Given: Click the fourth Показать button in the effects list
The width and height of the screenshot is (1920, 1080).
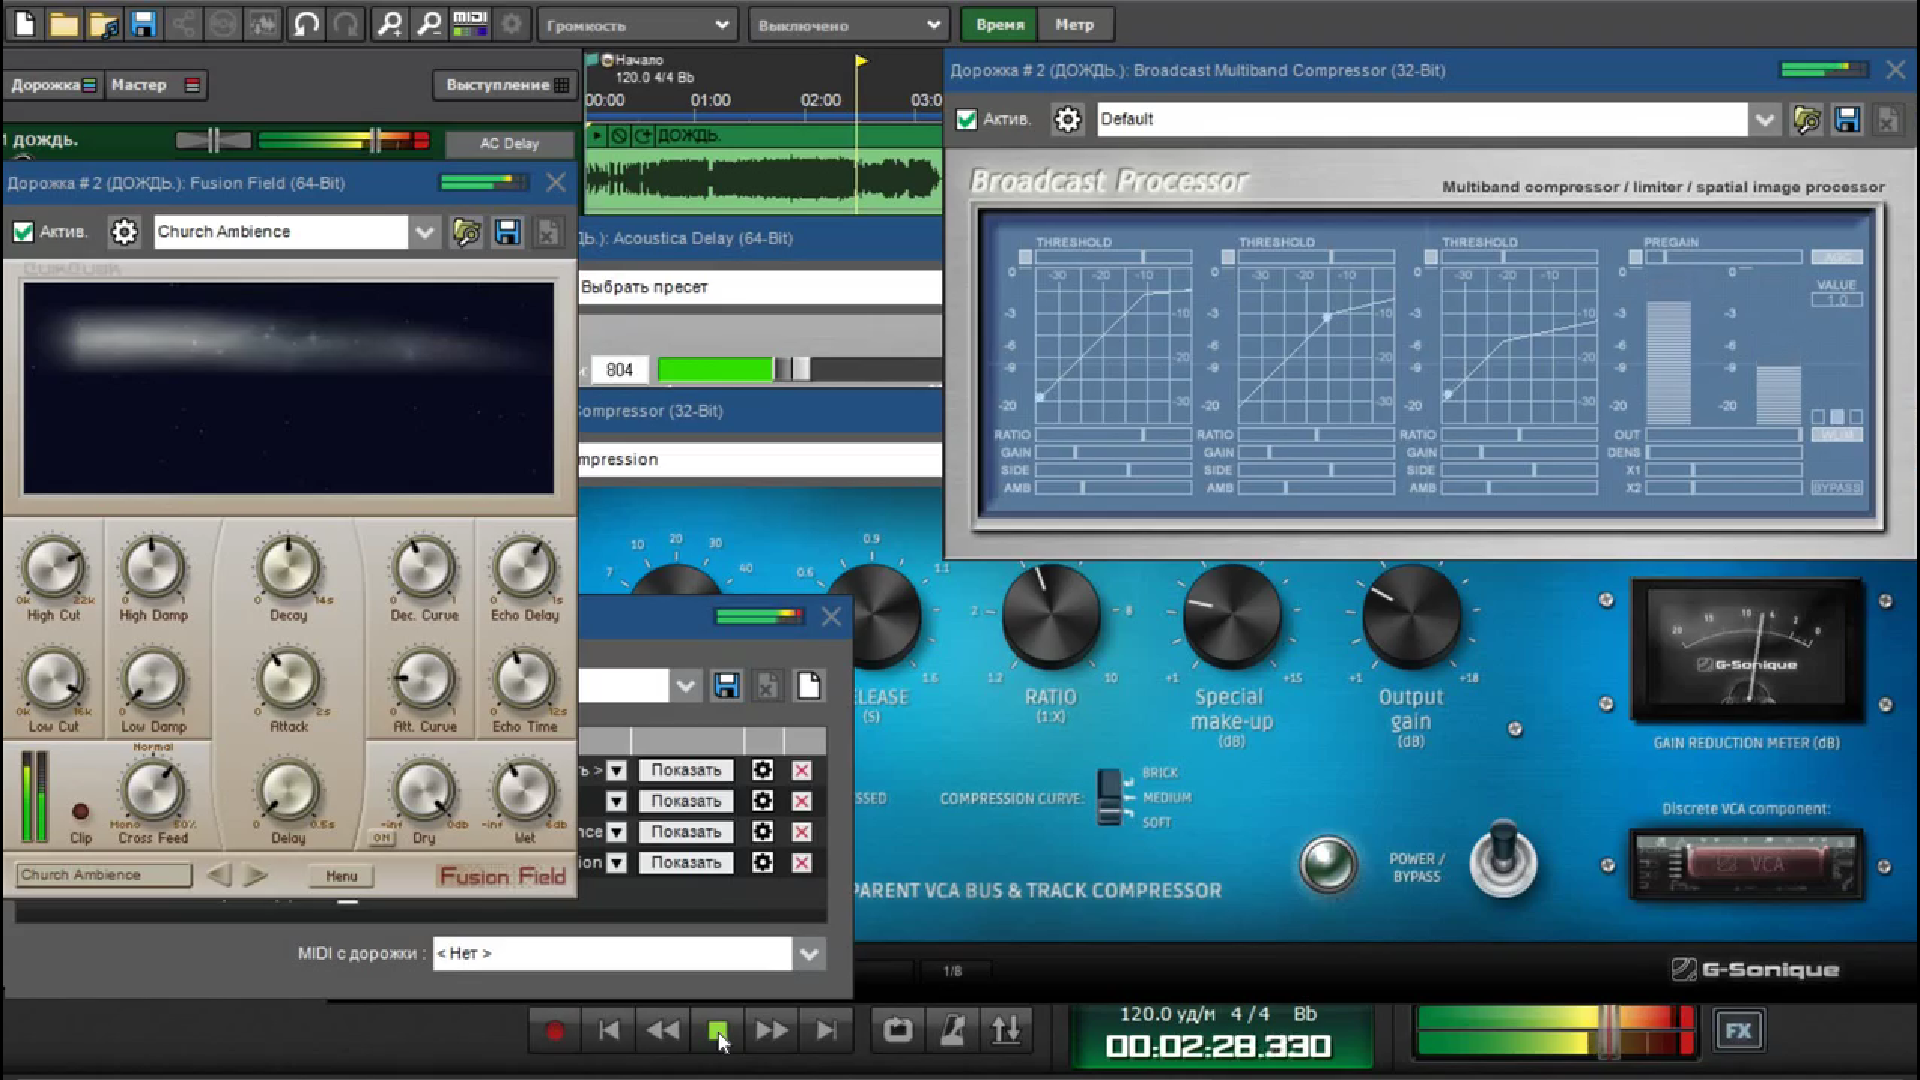Looking at the screenshot, I should [x=686, y=862].
